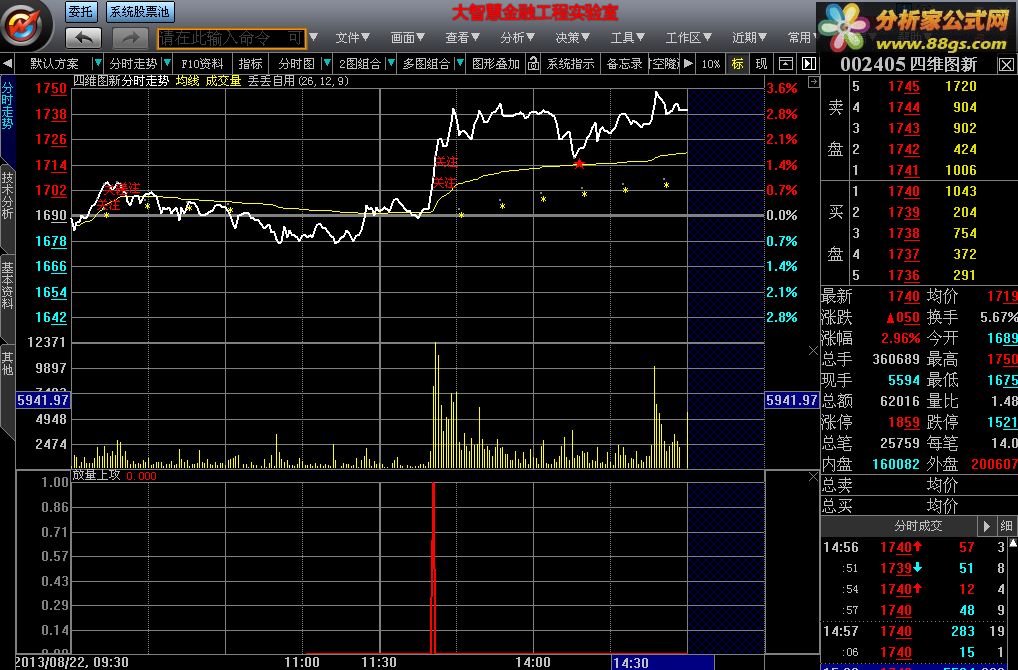The height and width of the screenshot is (670, 1018).
Task: Click sell level 5 price 1745
Action: pos(904,86)
